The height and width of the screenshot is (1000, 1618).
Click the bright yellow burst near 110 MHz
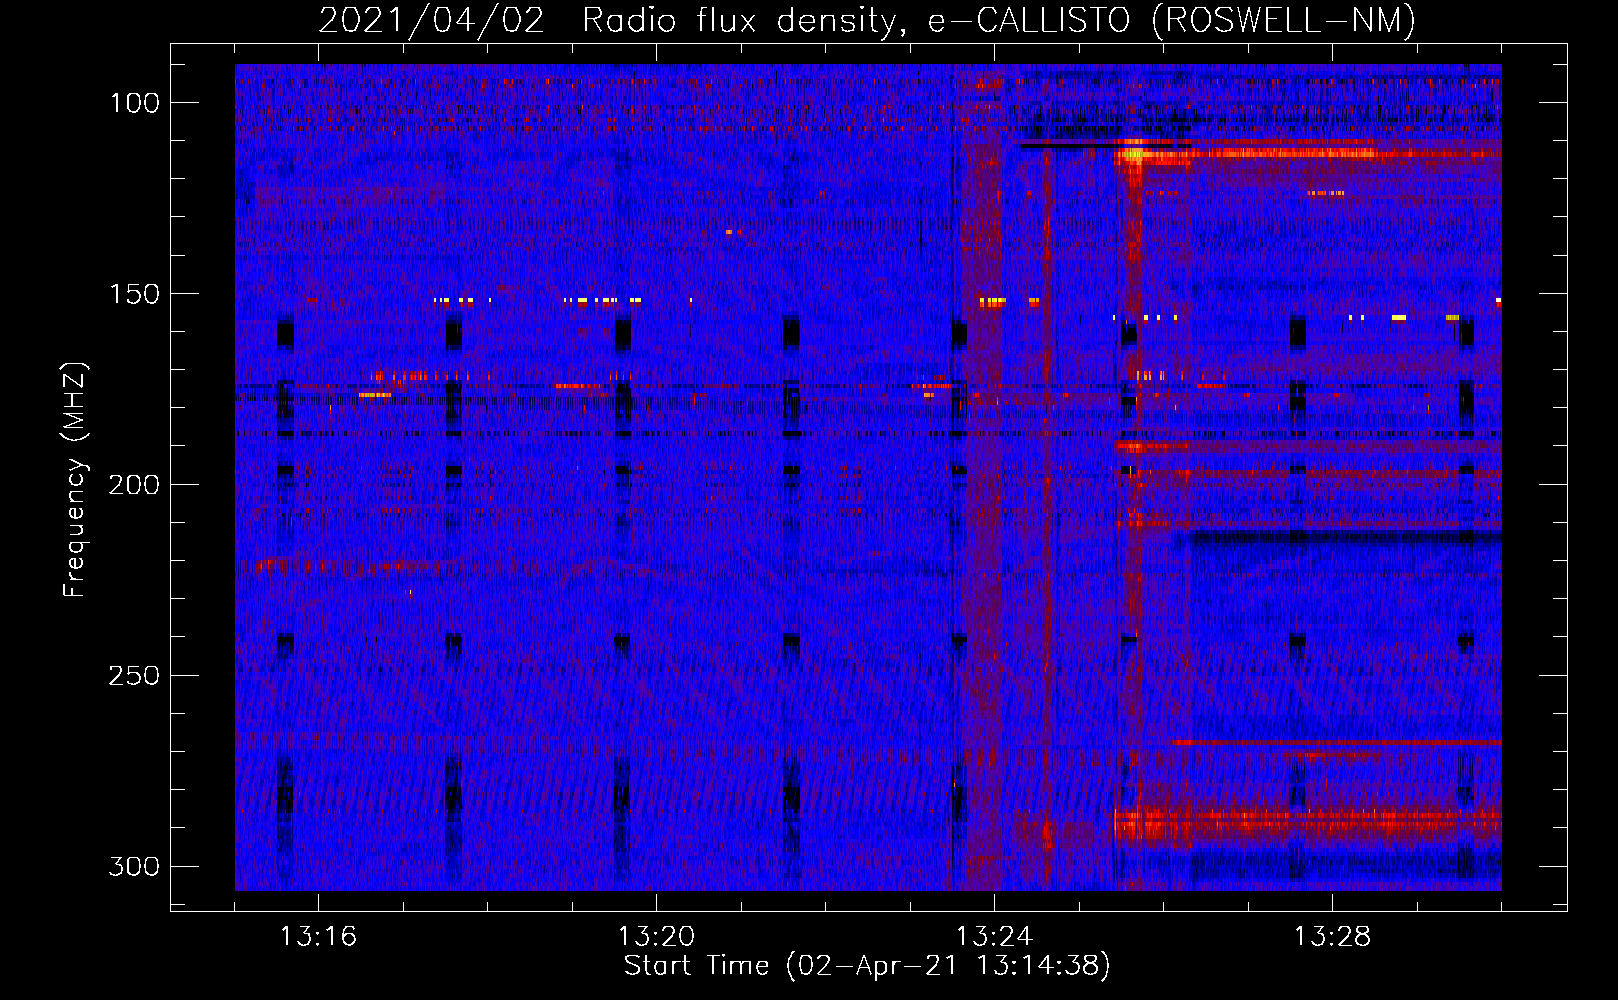pyautogui.click(x=1134, y=153)
